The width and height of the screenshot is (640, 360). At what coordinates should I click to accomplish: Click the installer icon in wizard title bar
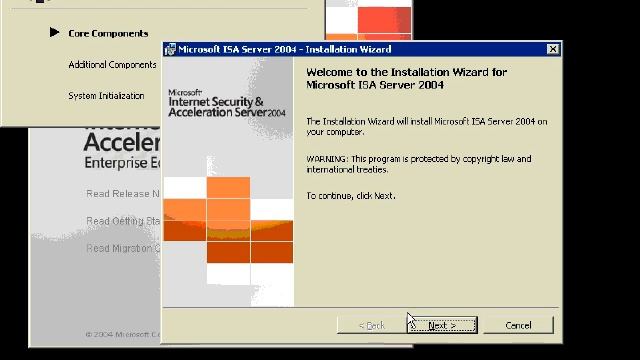pyautogui.click(x=170, y=49)
